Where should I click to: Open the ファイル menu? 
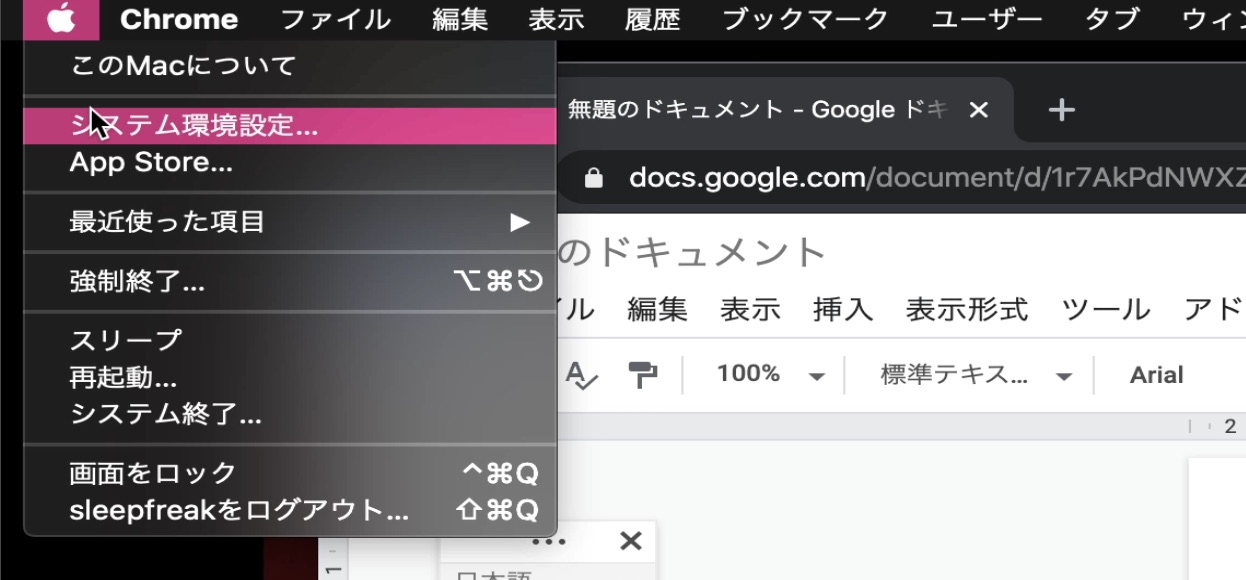point(335,19)
